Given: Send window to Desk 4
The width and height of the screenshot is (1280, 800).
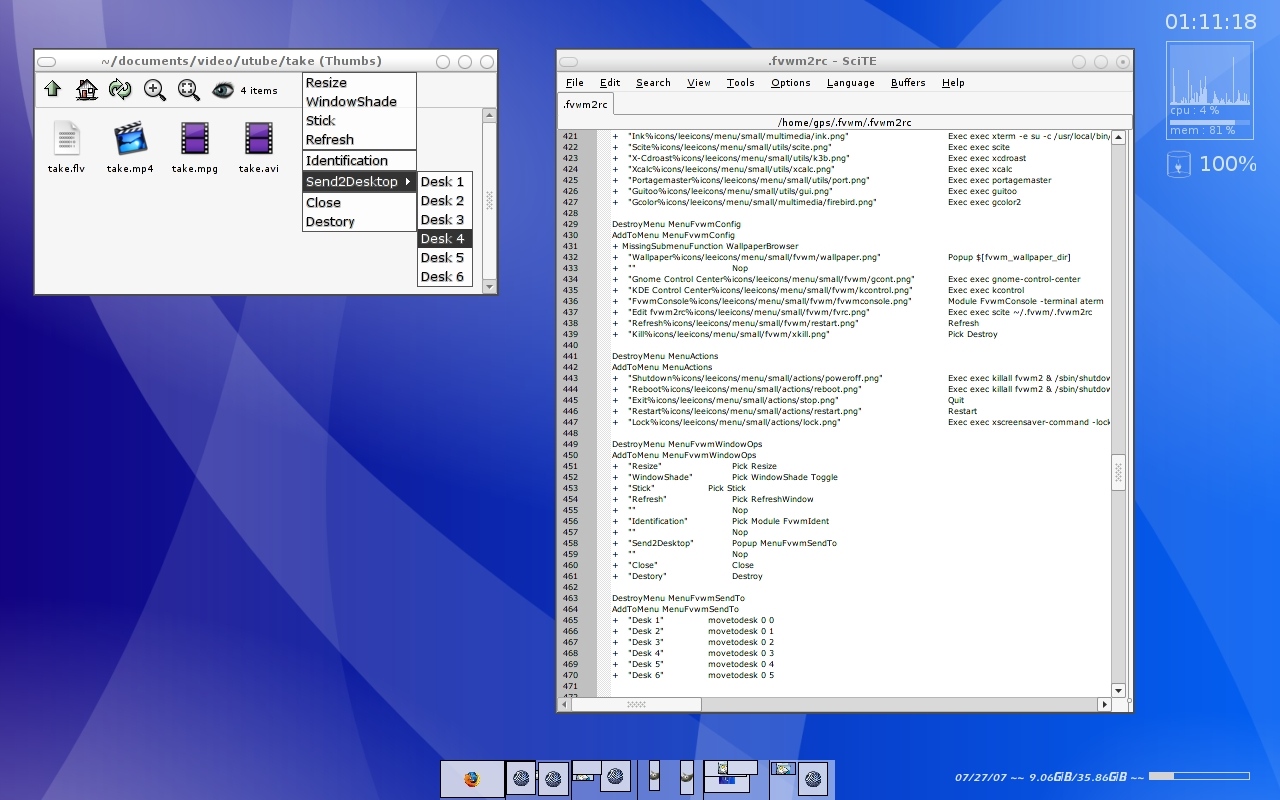Looking at the screenshot, I should pyautogui.click(x=445, y=239).
